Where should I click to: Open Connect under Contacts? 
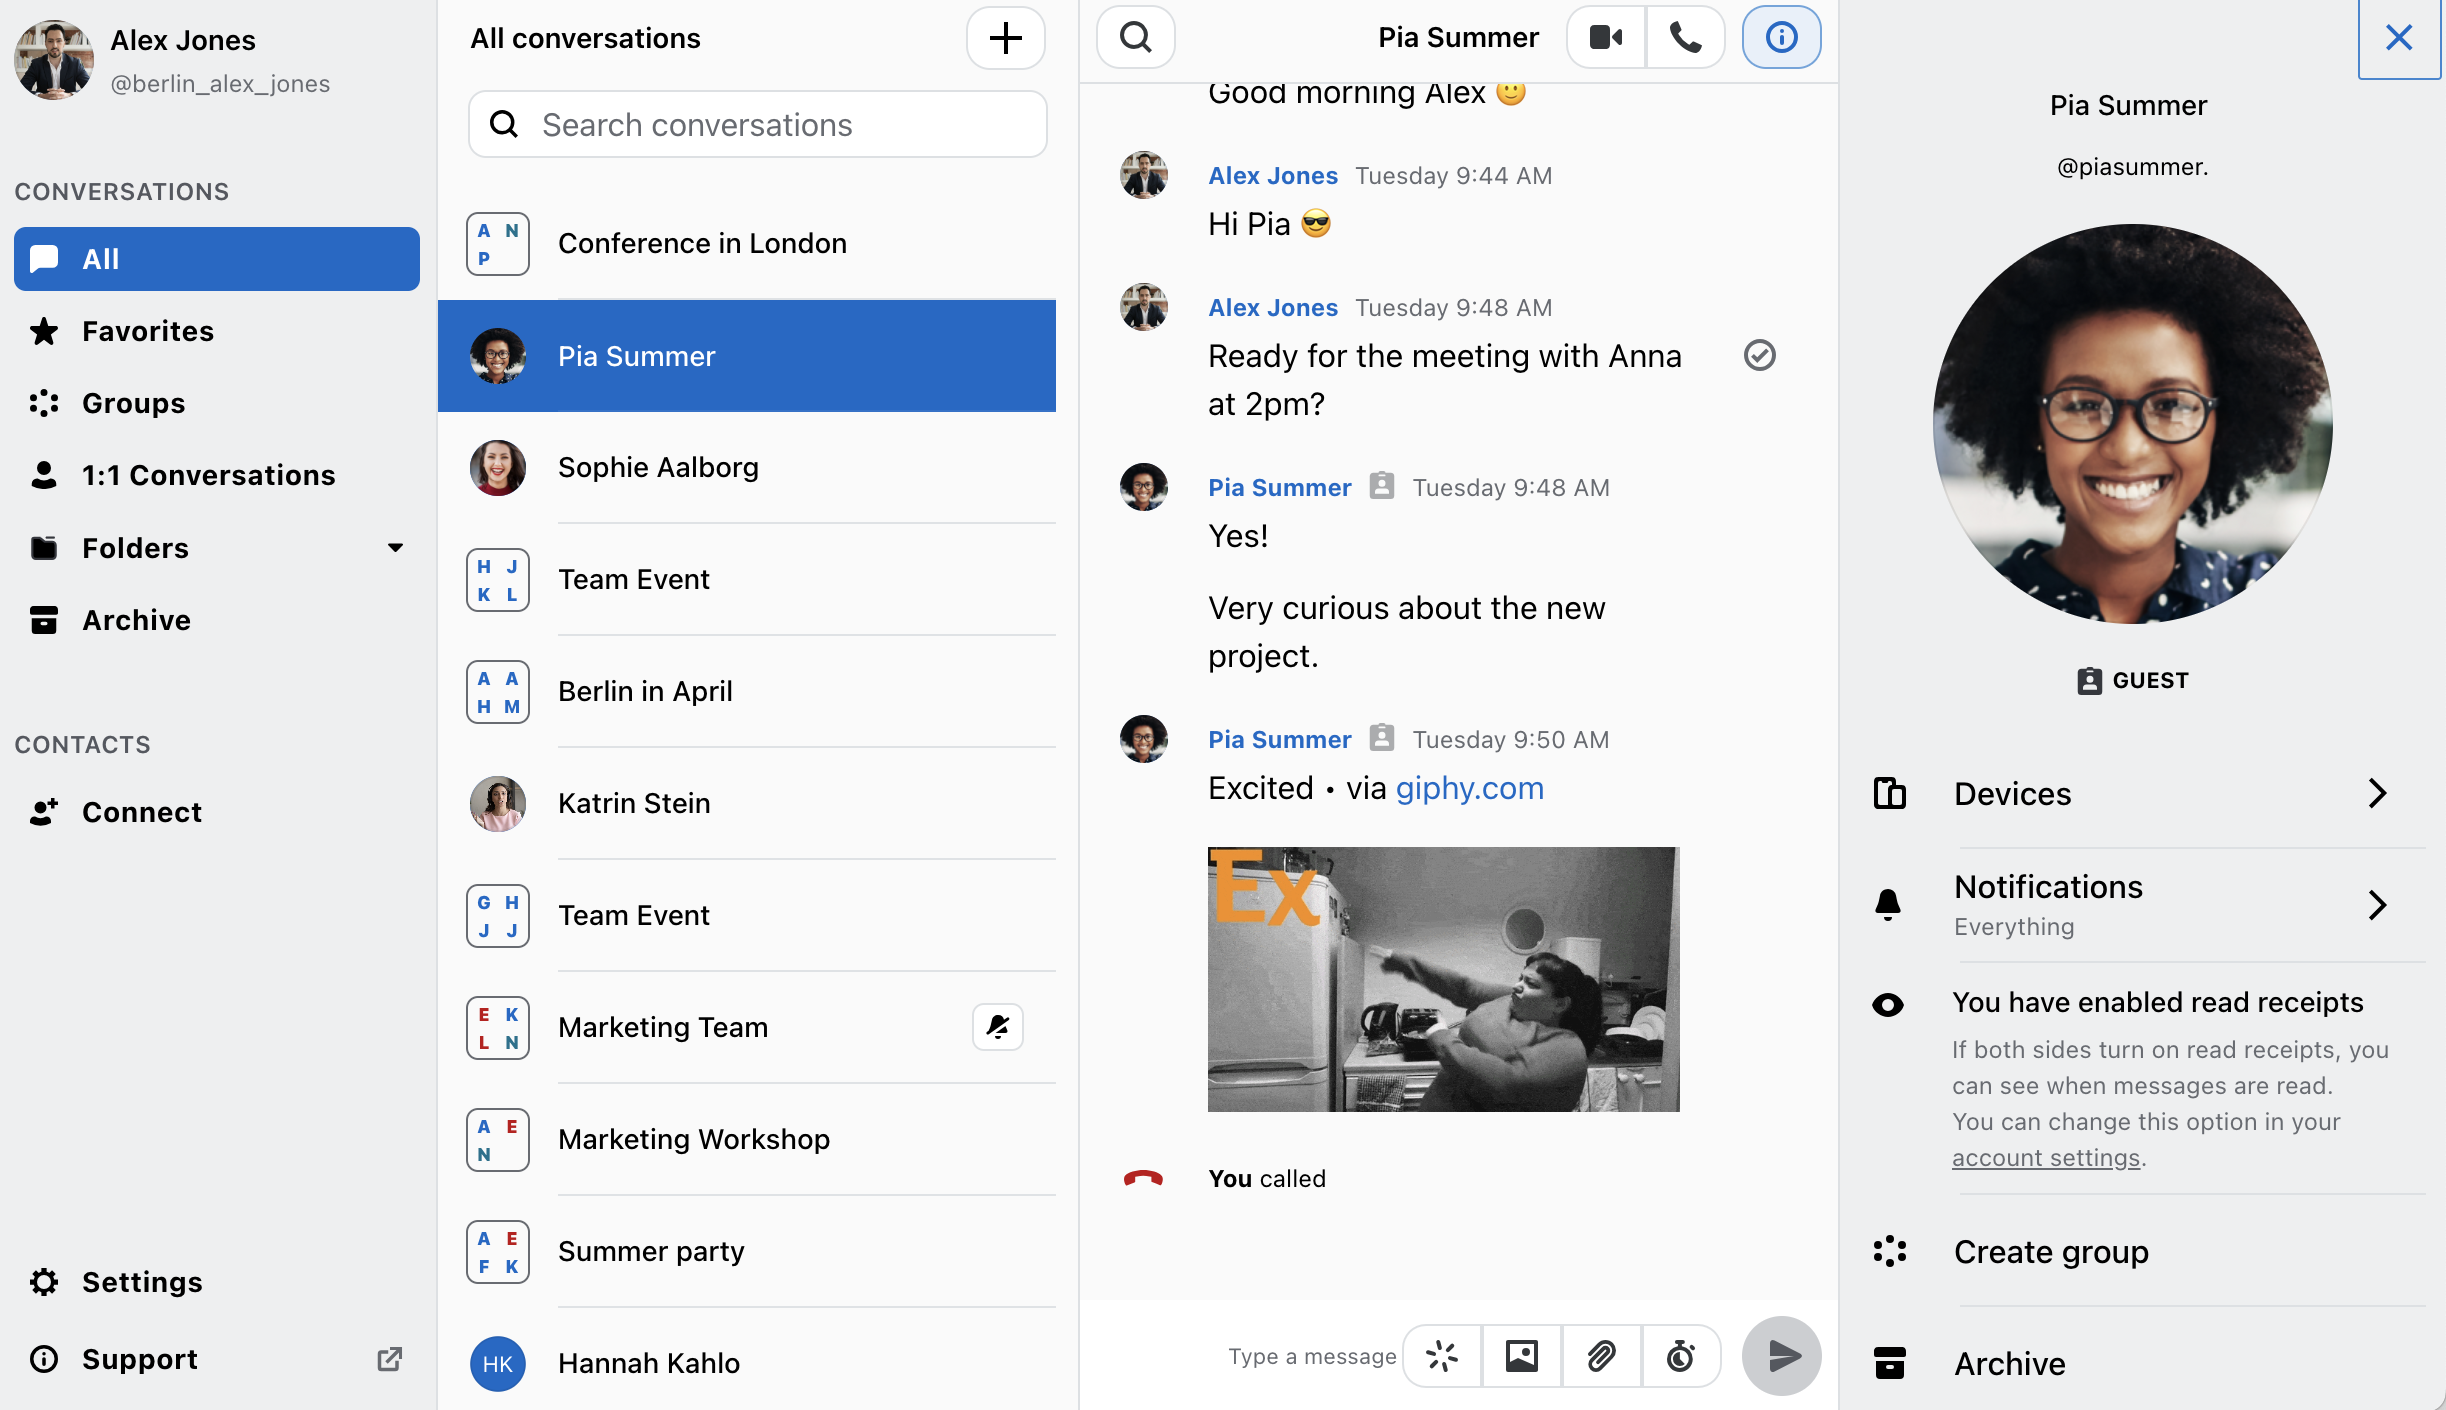(217, 812)
